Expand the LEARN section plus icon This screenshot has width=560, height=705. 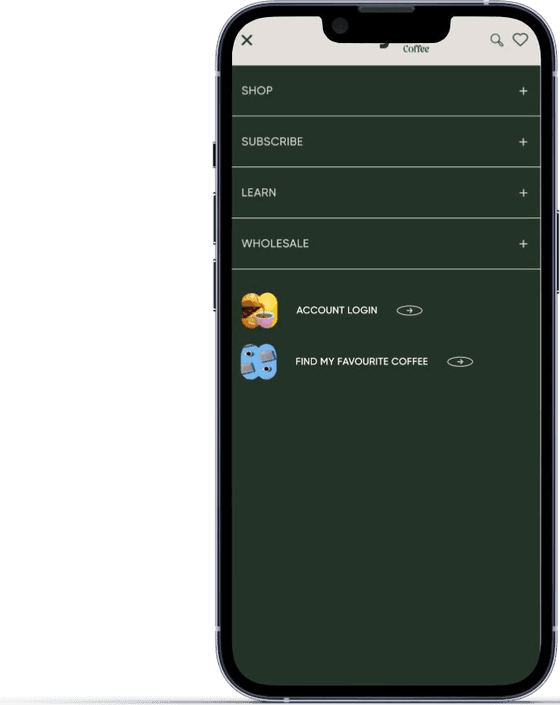pyautogui.click(x=523, y=193)
